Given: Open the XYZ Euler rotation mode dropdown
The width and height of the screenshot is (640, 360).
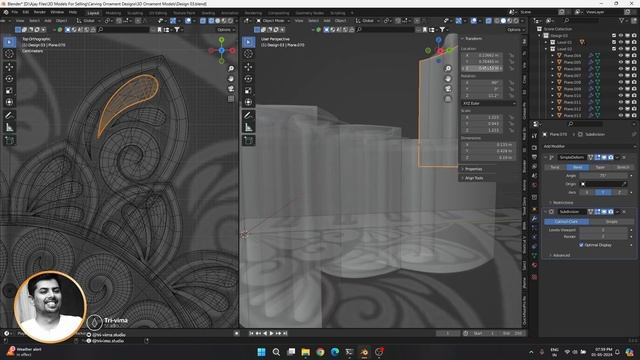Looking at the screenshot, I should coord(489,103).
